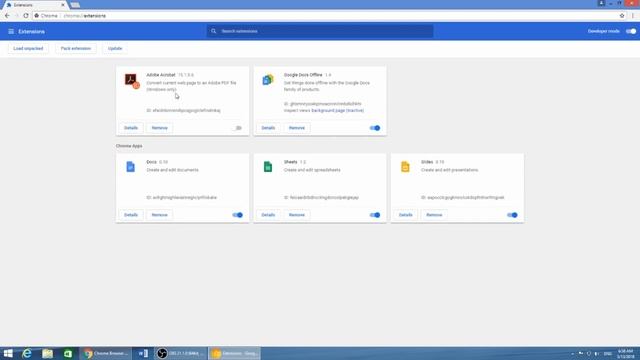Switch to Word in the taskbar

click(143, 353)
